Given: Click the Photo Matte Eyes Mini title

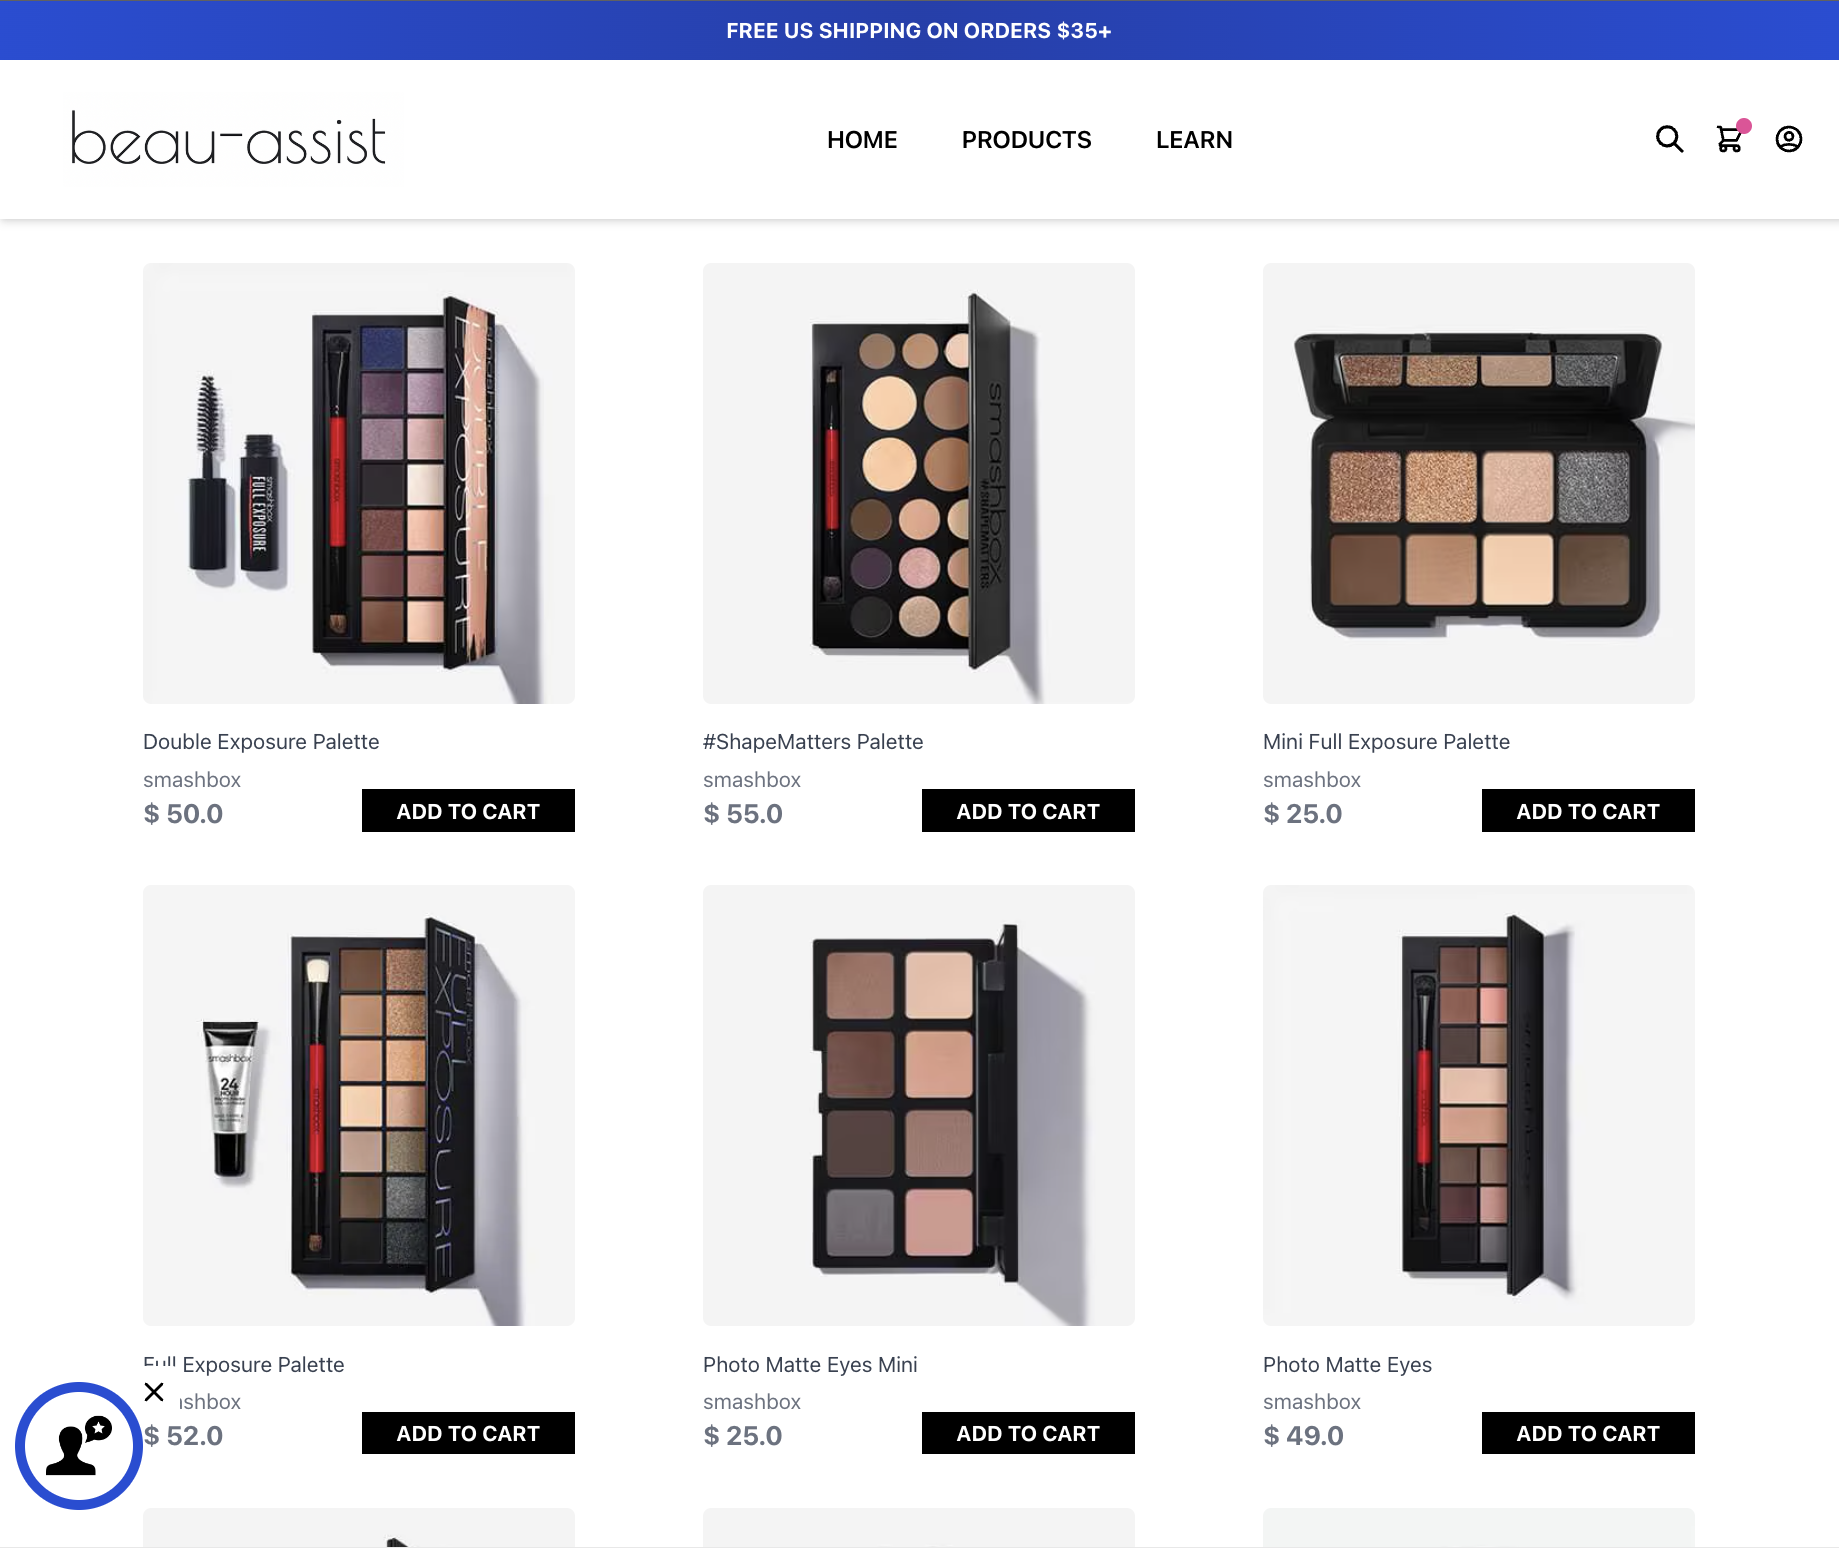Looking at the screenshot, I should click(x=810, y=1364).
